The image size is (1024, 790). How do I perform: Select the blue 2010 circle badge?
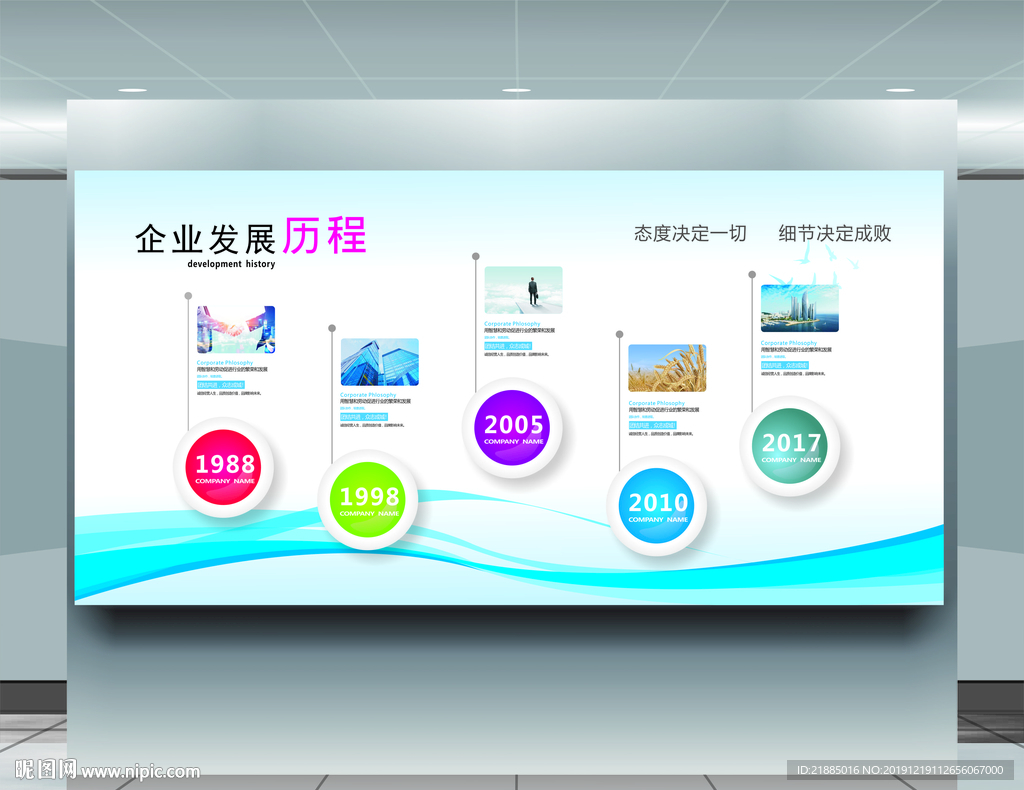657,506
